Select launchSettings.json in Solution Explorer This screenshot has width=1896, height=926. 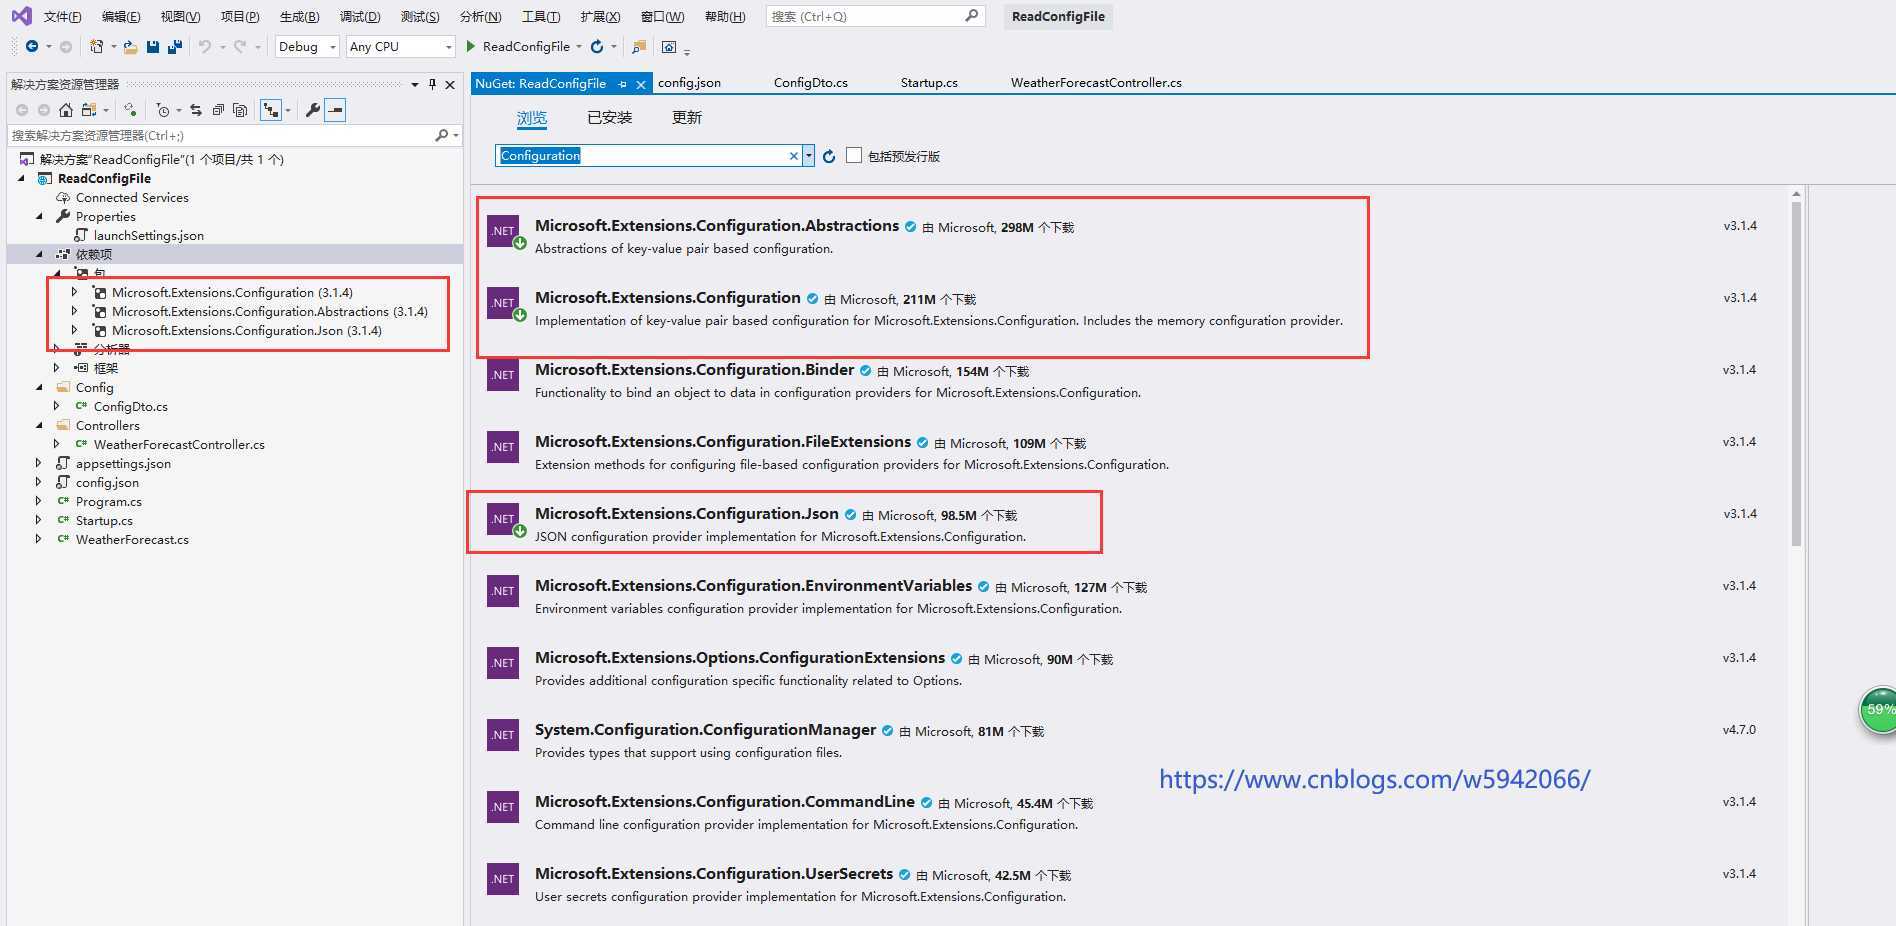(x=148, y=235)
